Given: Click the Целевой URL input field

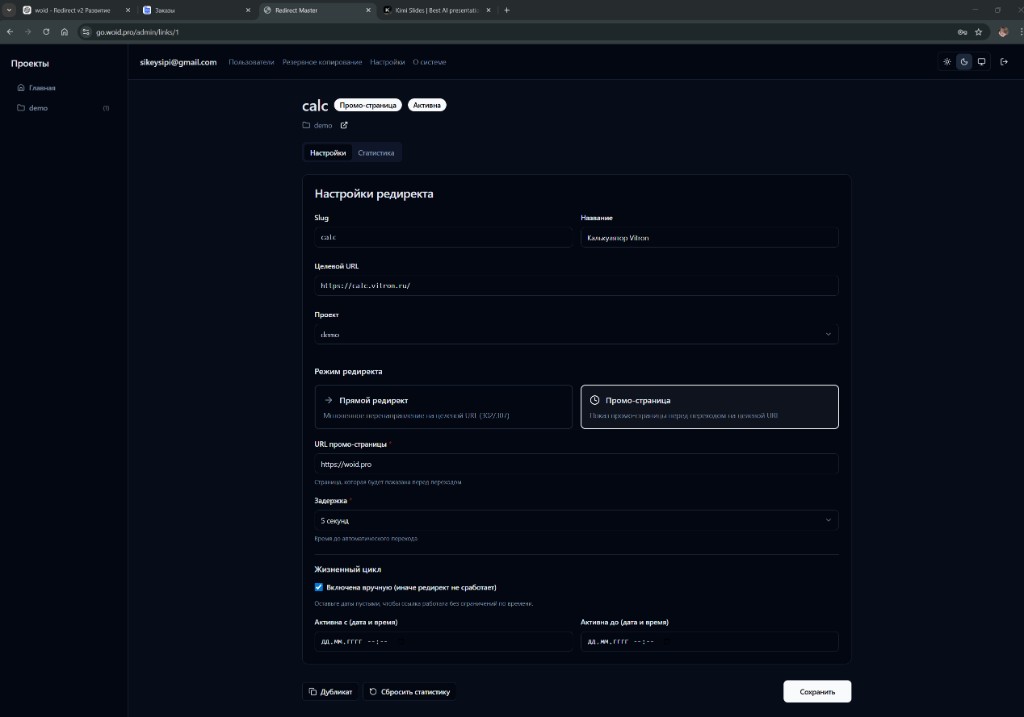Looking at the screenshot, I should [576, 285].
